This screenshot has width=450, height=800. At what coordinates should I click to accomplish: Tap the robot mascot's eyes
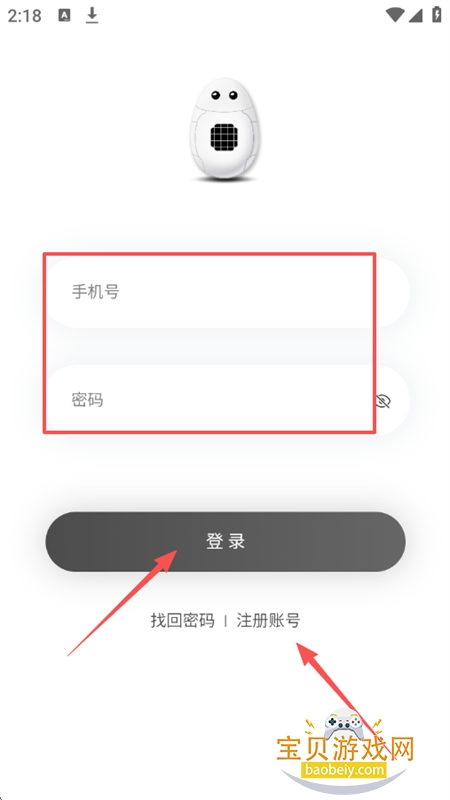coord(224,95)
